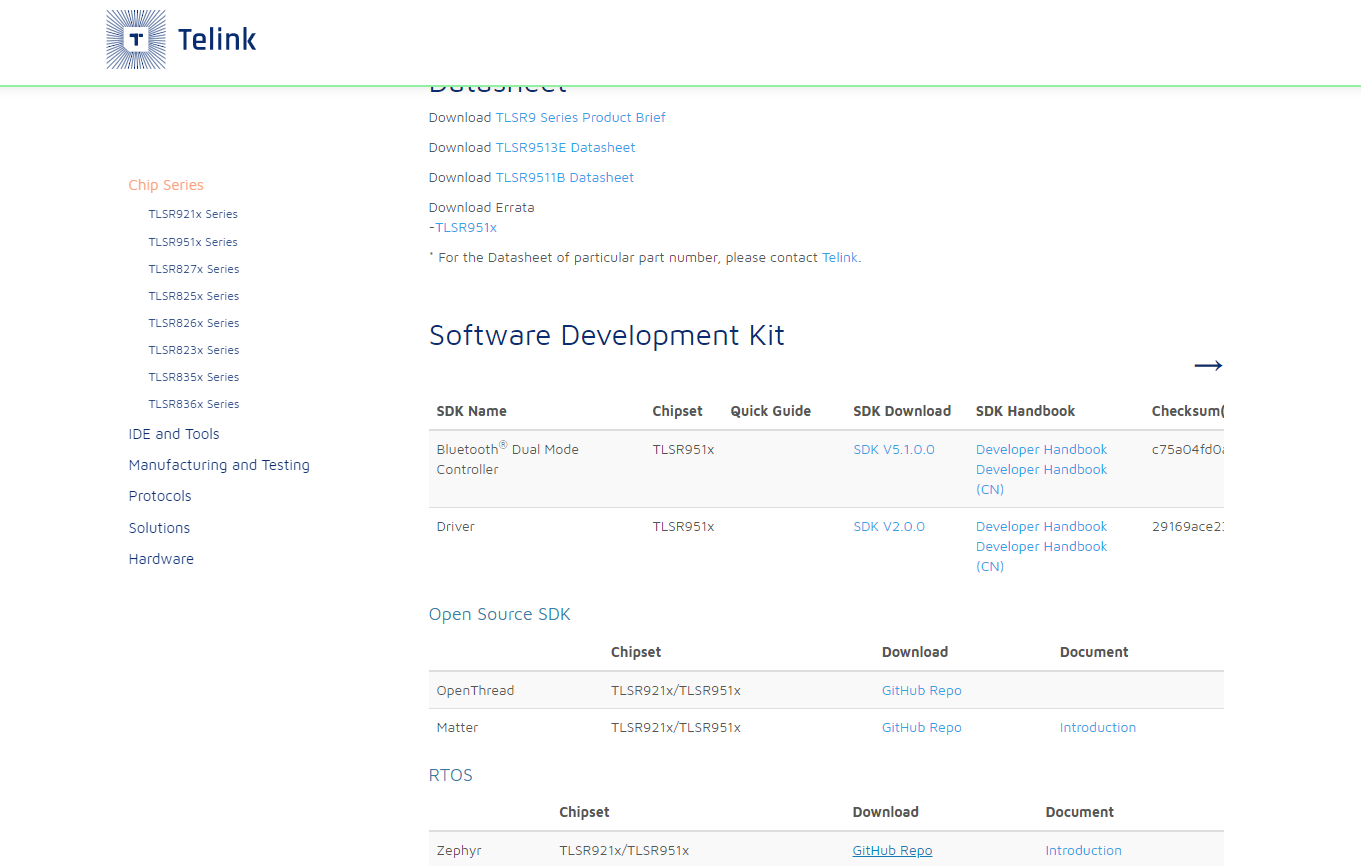Open Hardware in sidebar
This screenshot has height=866, width=1361.
(x=161, y=559)
